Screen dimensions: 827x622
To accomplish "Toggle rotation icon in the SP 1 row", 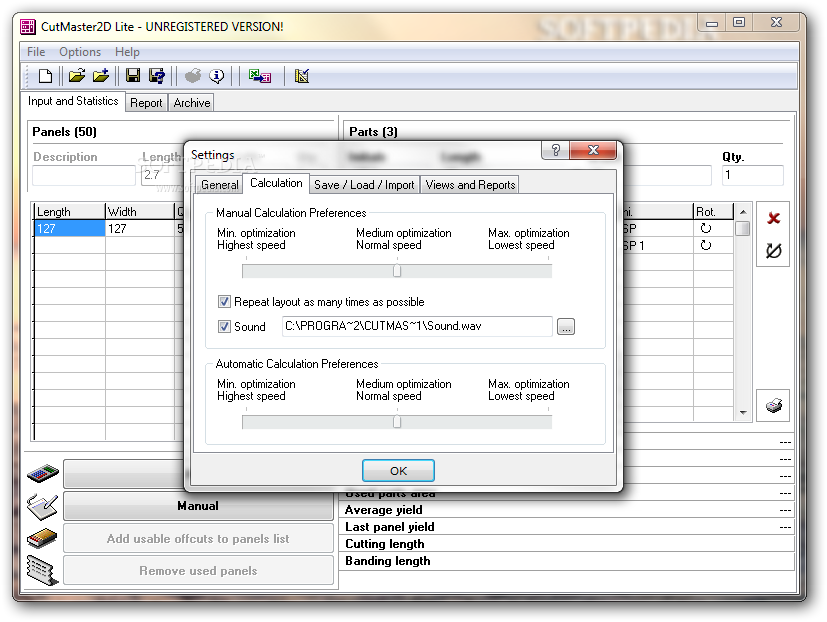I will (706, 245).
